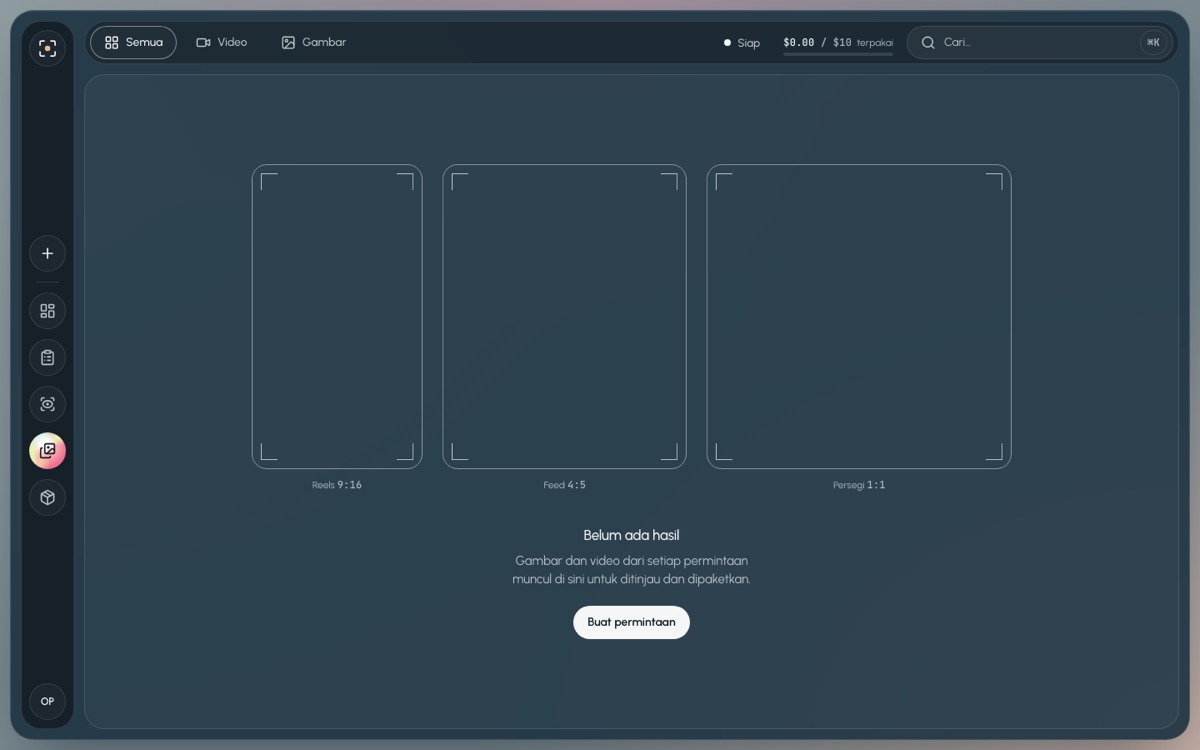Select the Feed 4:5 placeholder frame
Screen dimensions: 1200x750
click(x=565, y=316)
